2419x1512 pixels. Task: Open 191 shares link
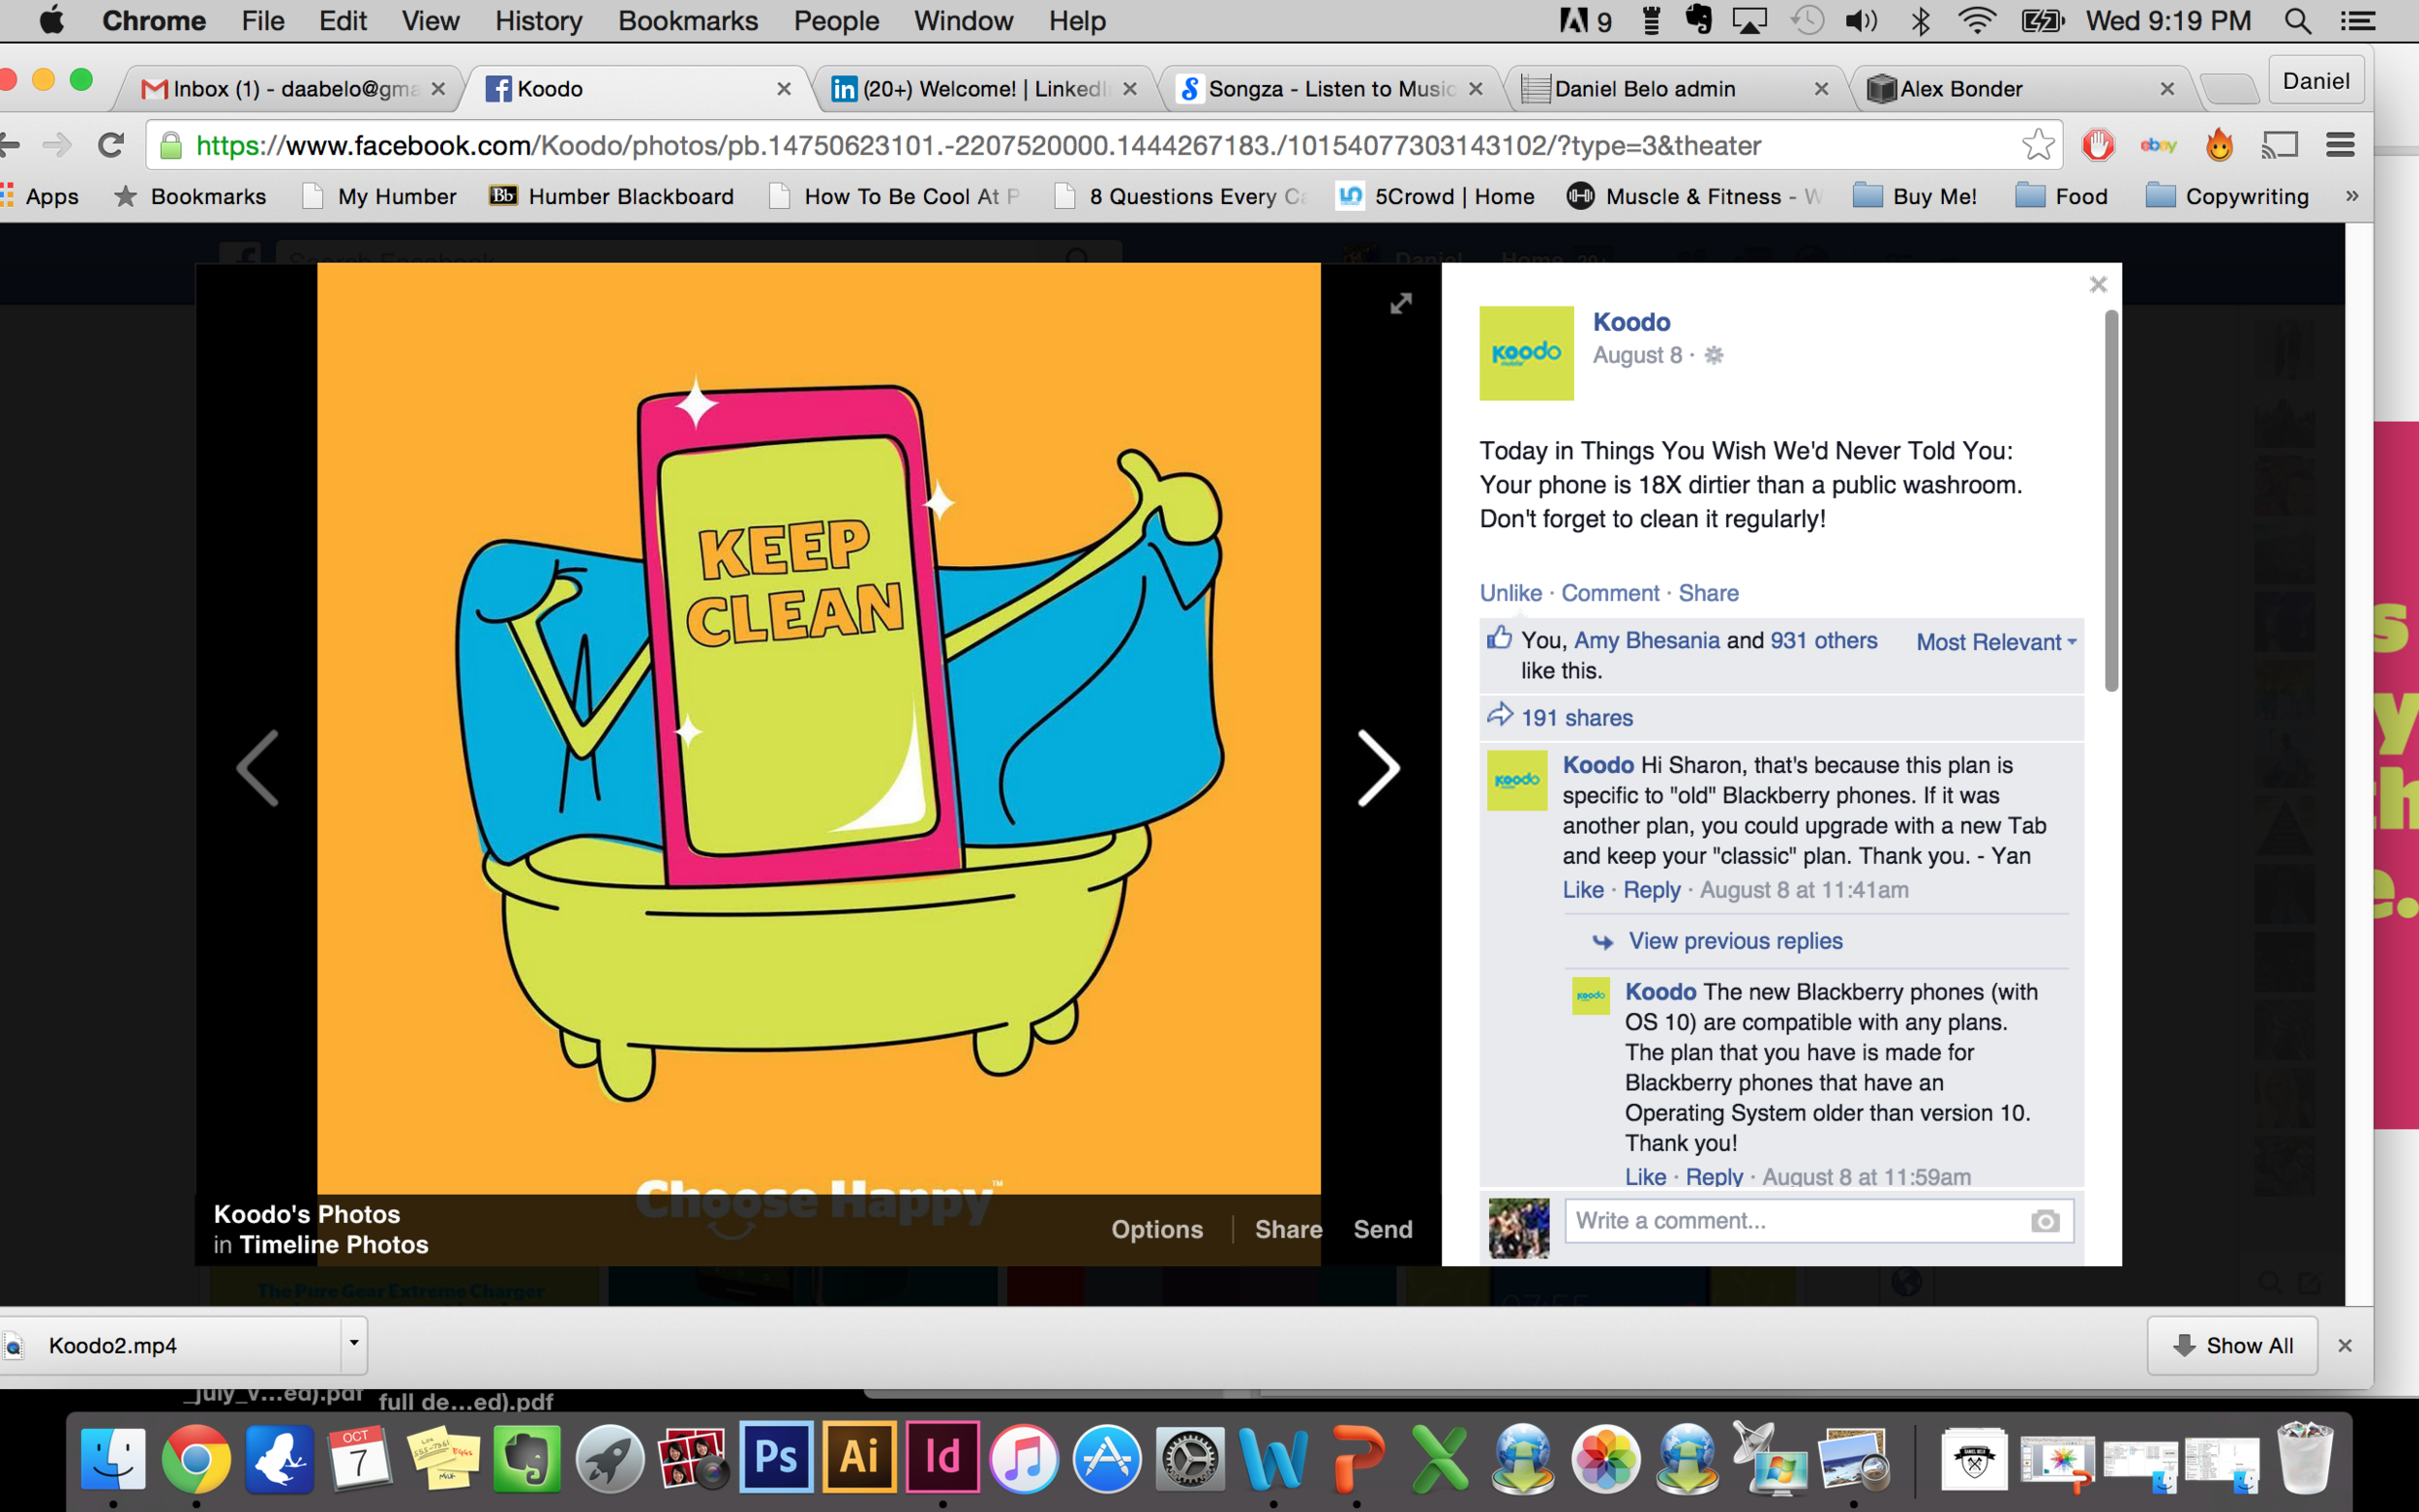[x=1576, y=718]
